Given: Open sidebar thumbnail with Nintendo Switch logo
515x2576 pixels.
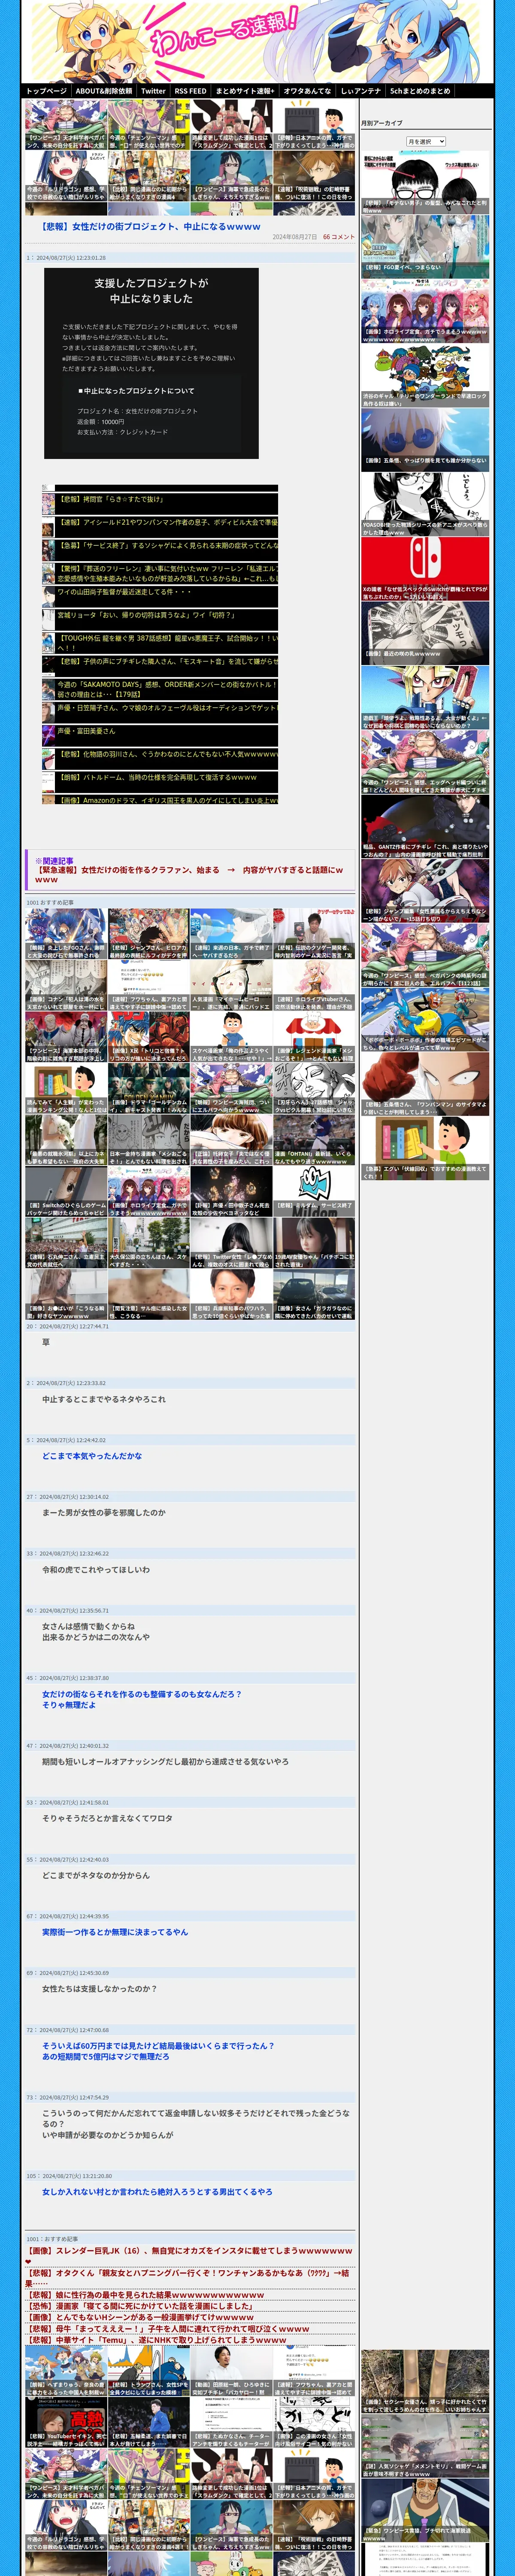Looking at the screenshot, I should coord(425,568).
